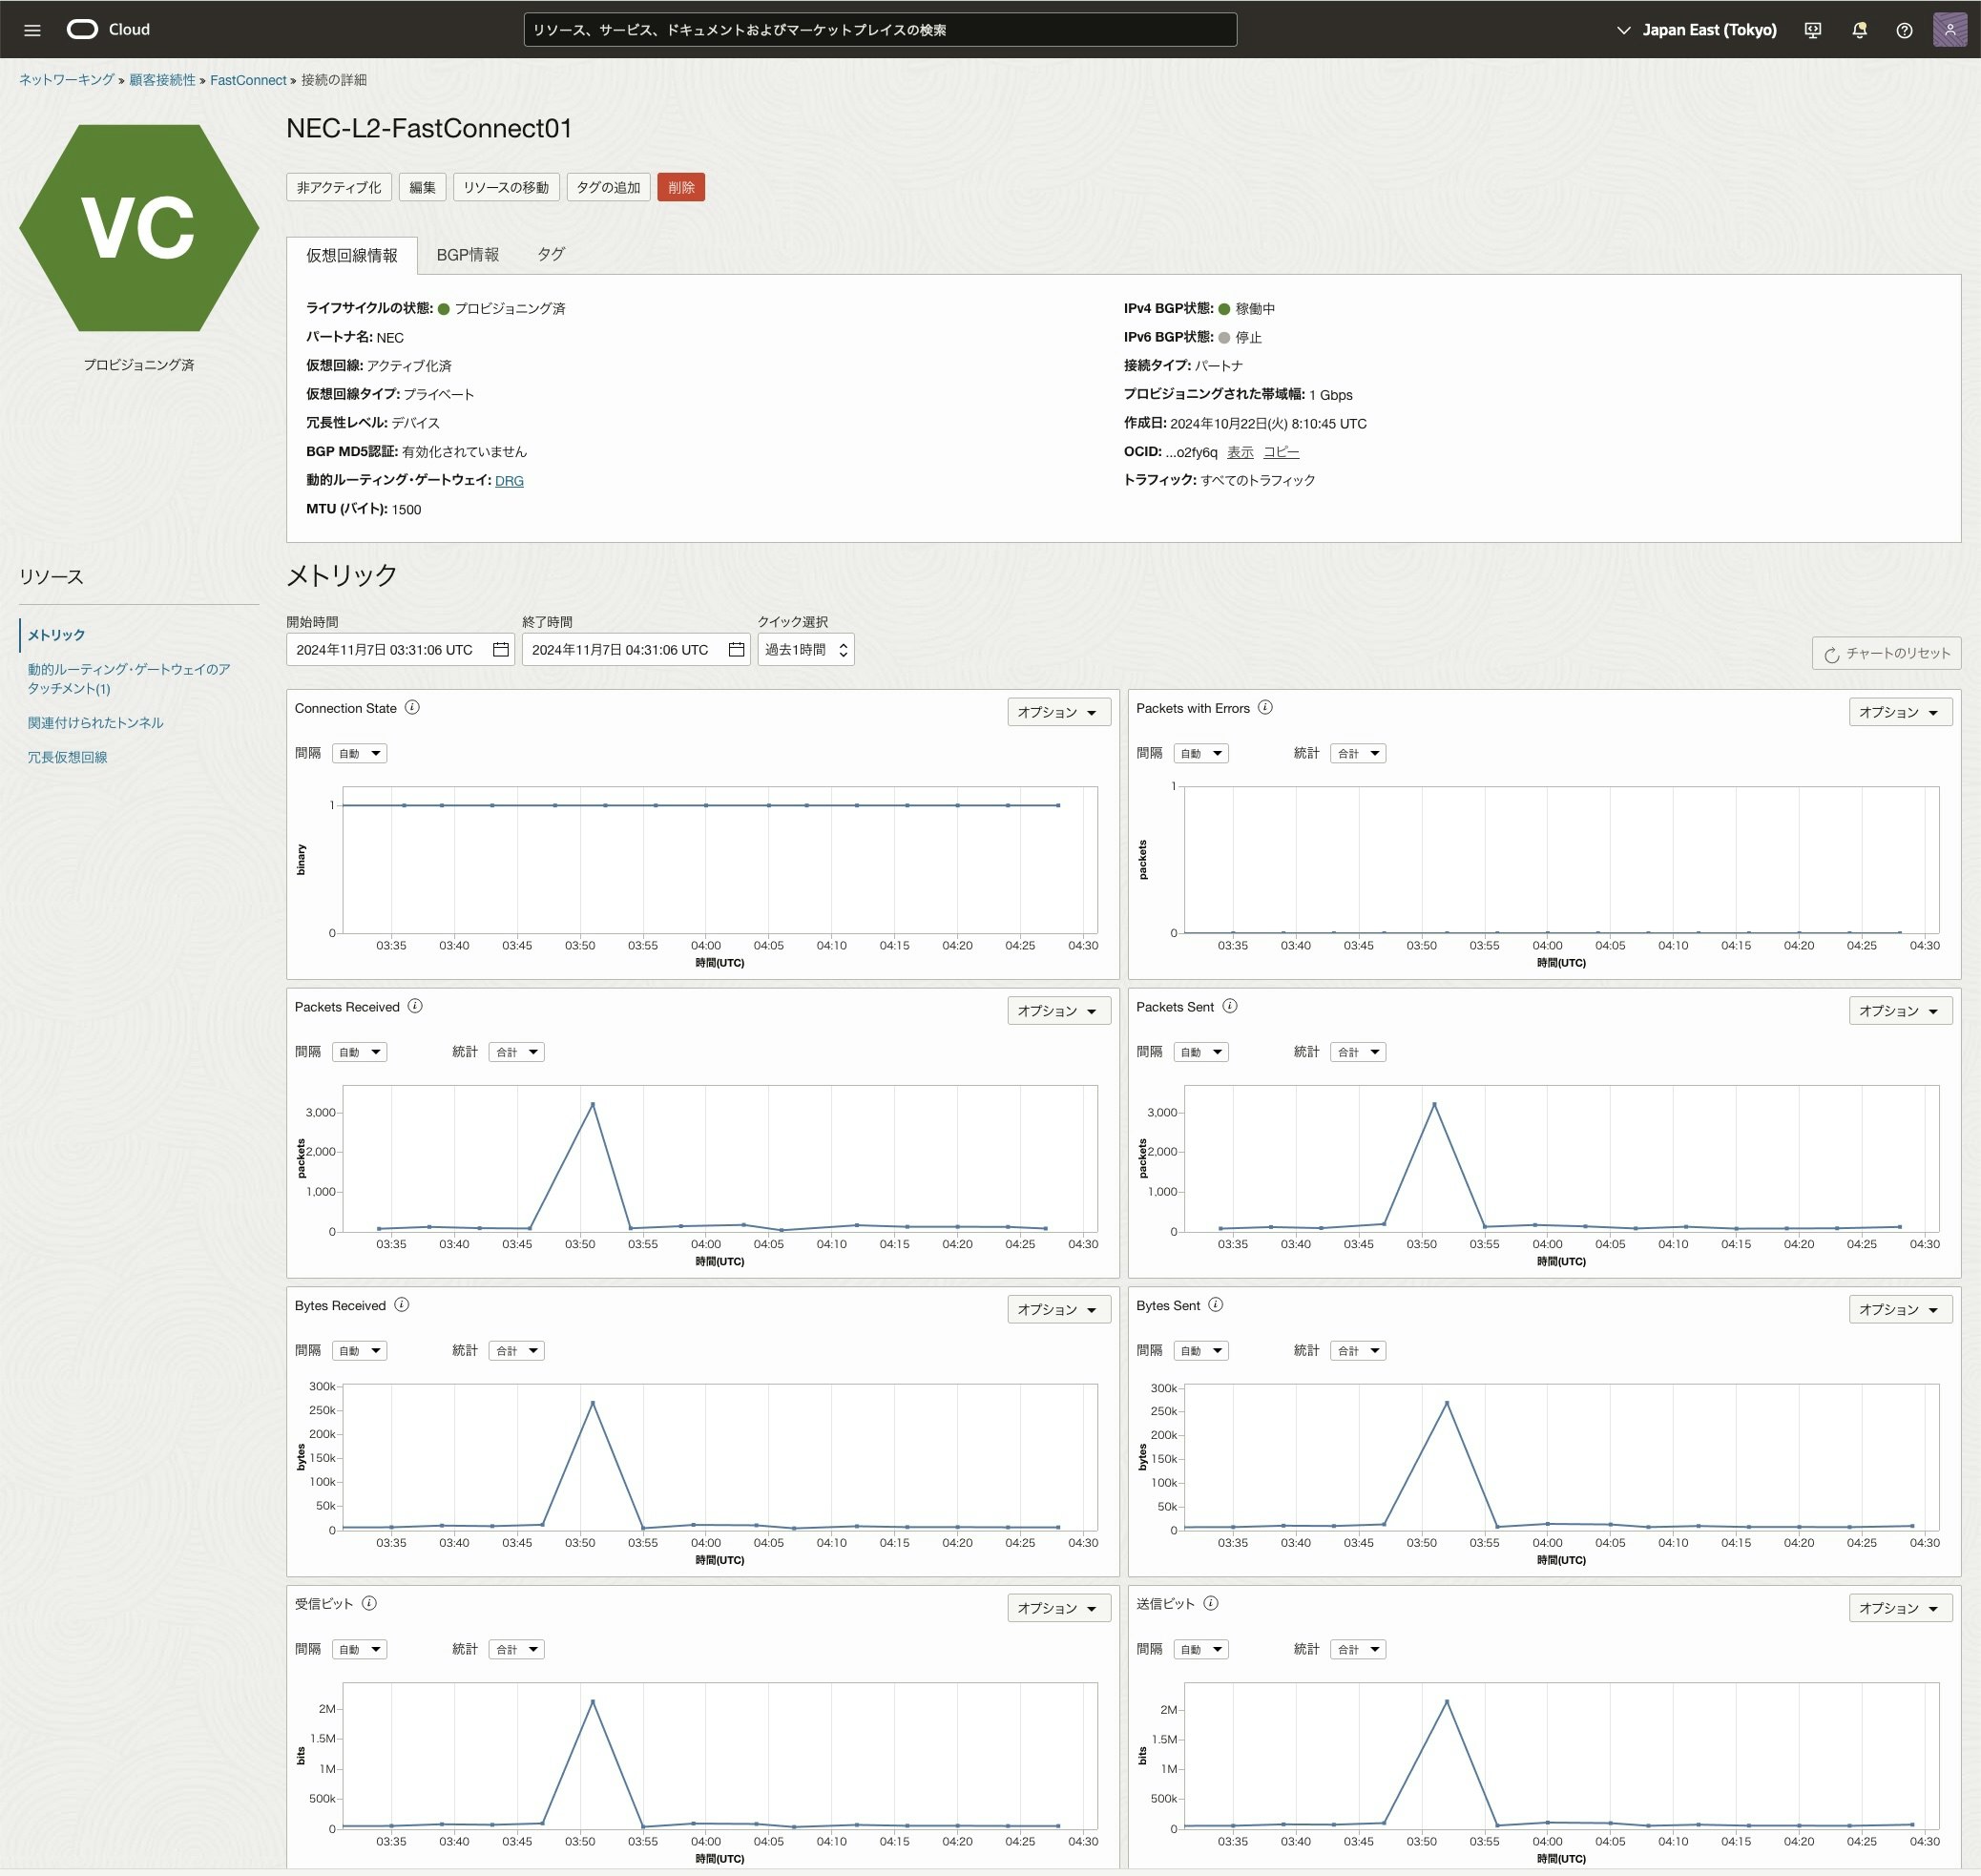Open the end time calendar icon

click(x=737, y=650)
